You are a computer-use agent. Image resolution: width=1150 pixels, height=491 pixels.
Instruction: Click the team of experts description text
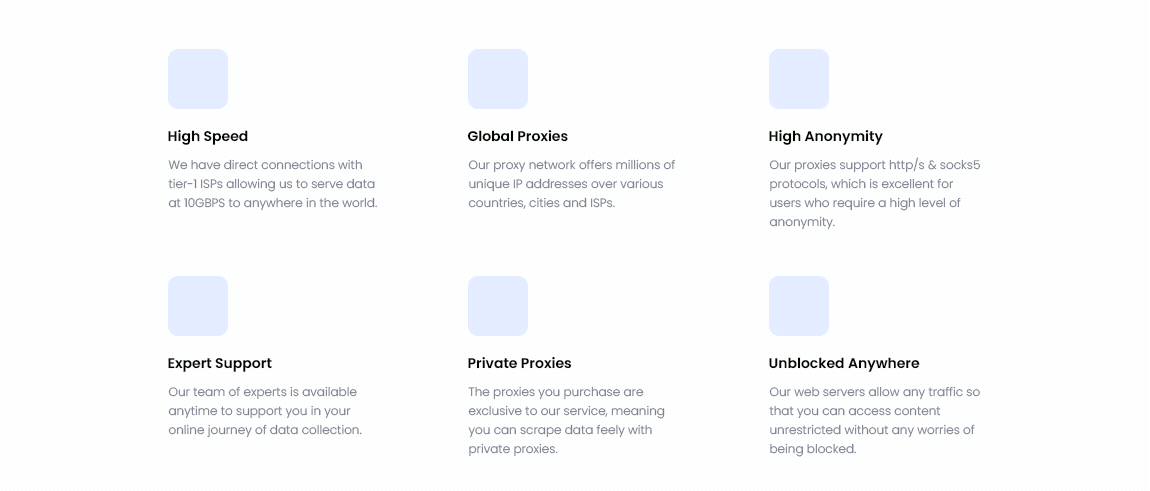pos(265,411)
